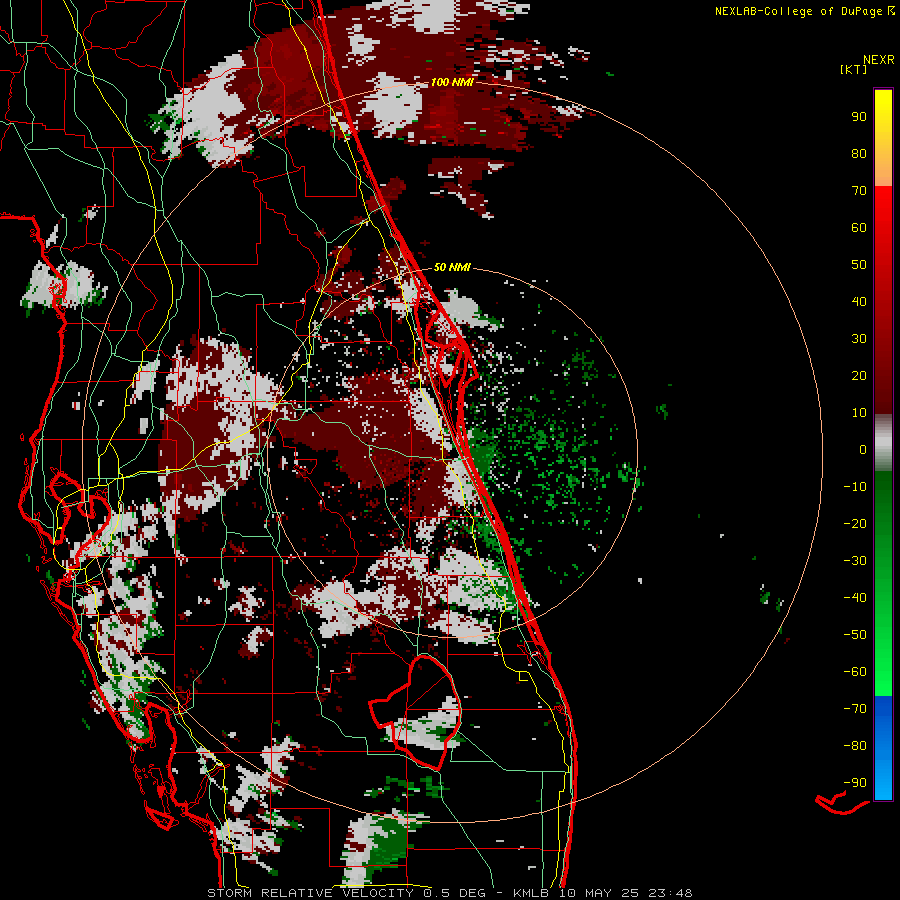
Task: Click the 0 value on the velocity scale
Action: coord(863,449)
